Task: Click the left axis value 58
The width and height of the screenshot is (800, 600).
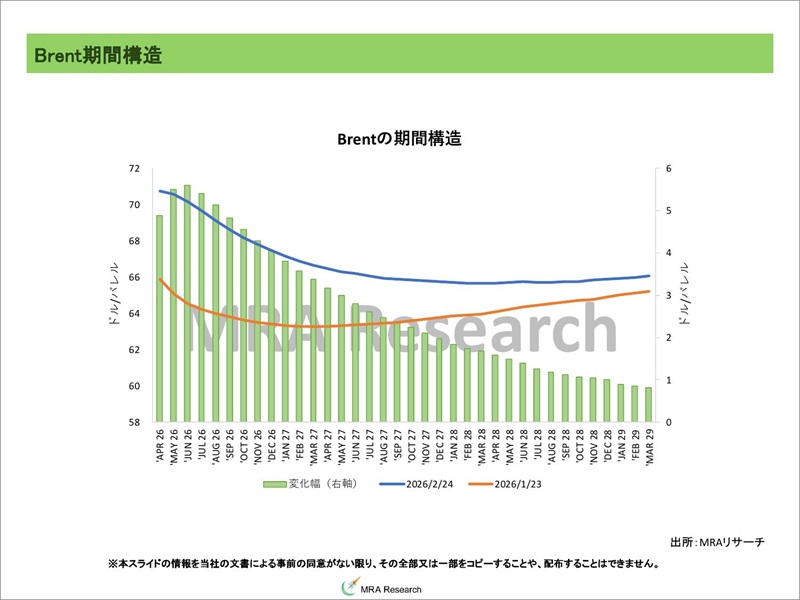Action: 133,422
